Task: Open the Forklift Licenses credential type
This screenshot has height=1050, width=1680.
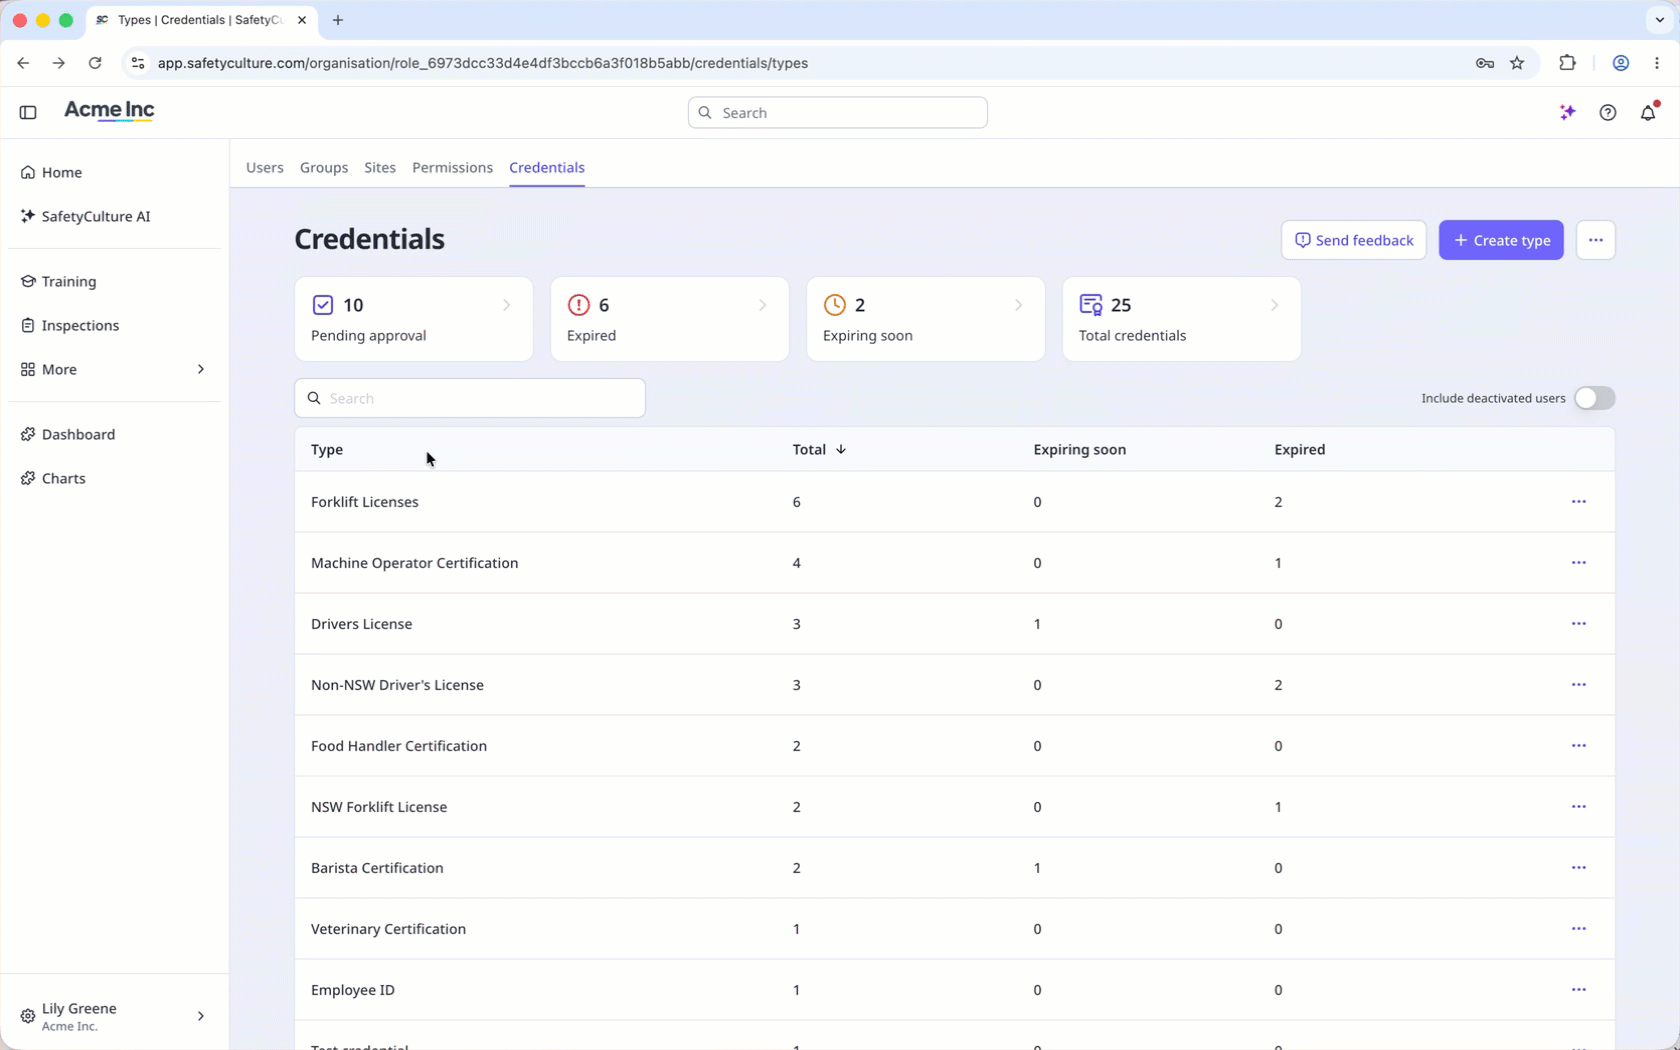Action: pyautogui.click(x=365, y=502)
